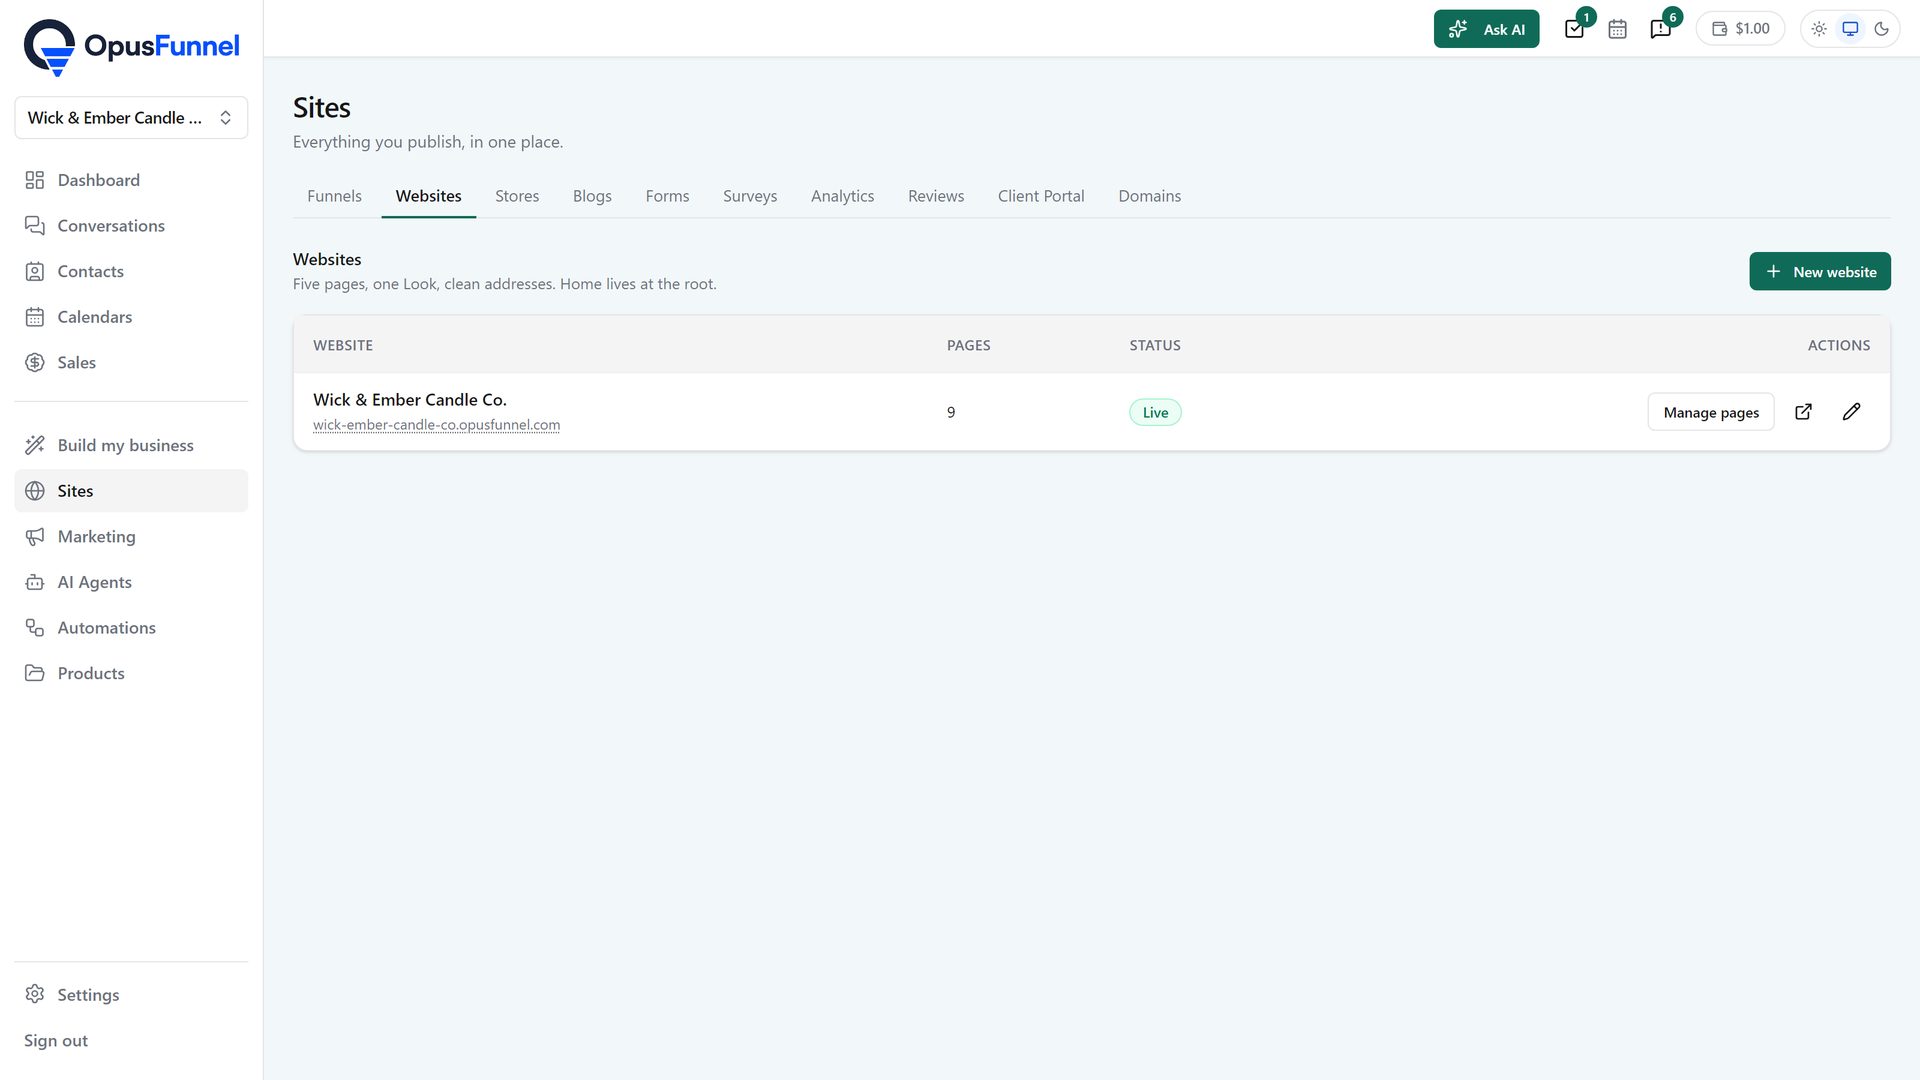
Task: Click the New website button
Action: coord(1819,272)
